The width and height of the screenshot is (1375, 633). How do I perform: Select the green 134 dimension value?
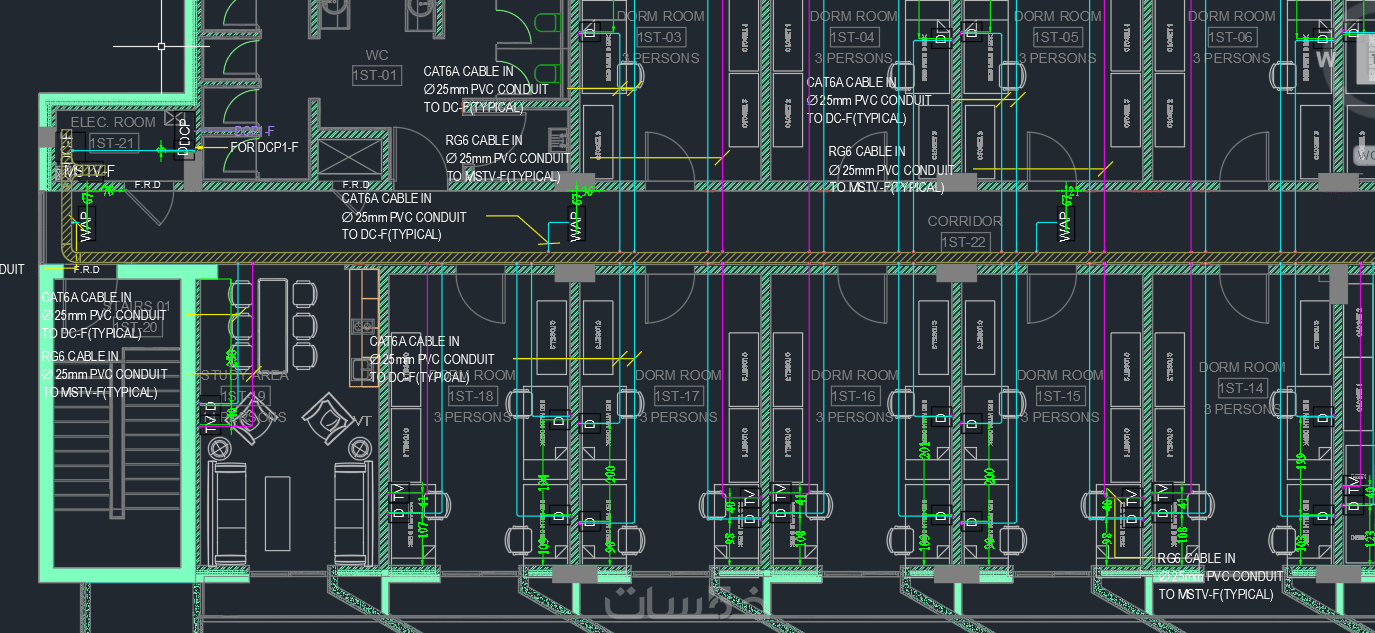click(x=543, y=483)
